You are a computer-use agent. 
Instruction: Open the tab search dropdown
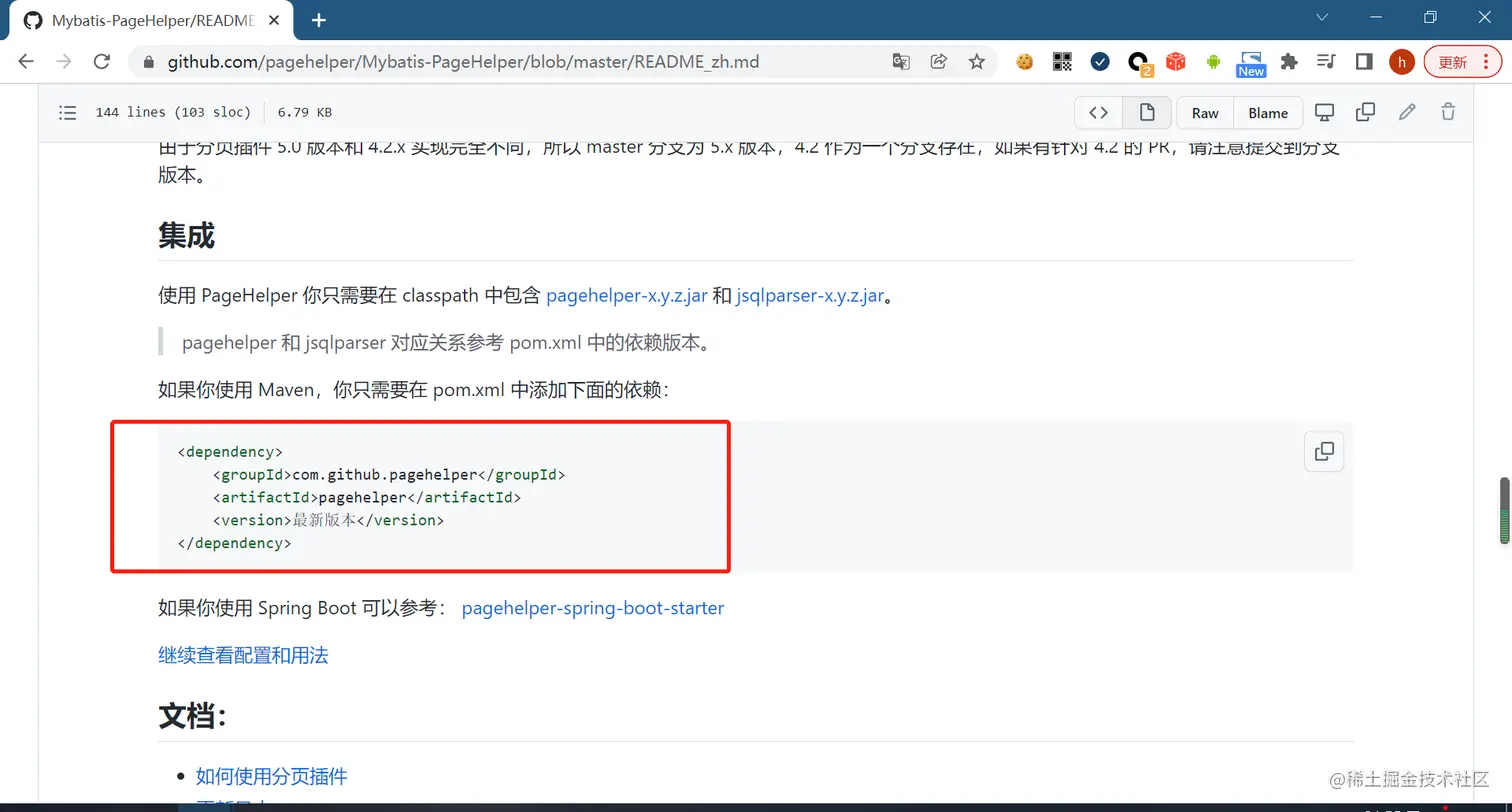[1322, 17]
